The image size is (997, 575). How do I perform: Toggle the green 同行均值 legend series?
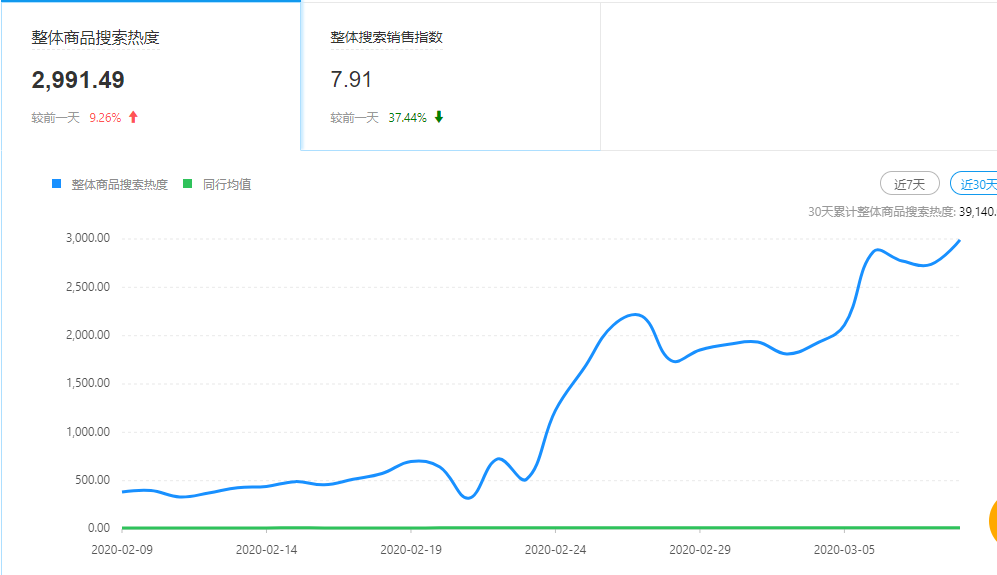click(x=217, y=184)
